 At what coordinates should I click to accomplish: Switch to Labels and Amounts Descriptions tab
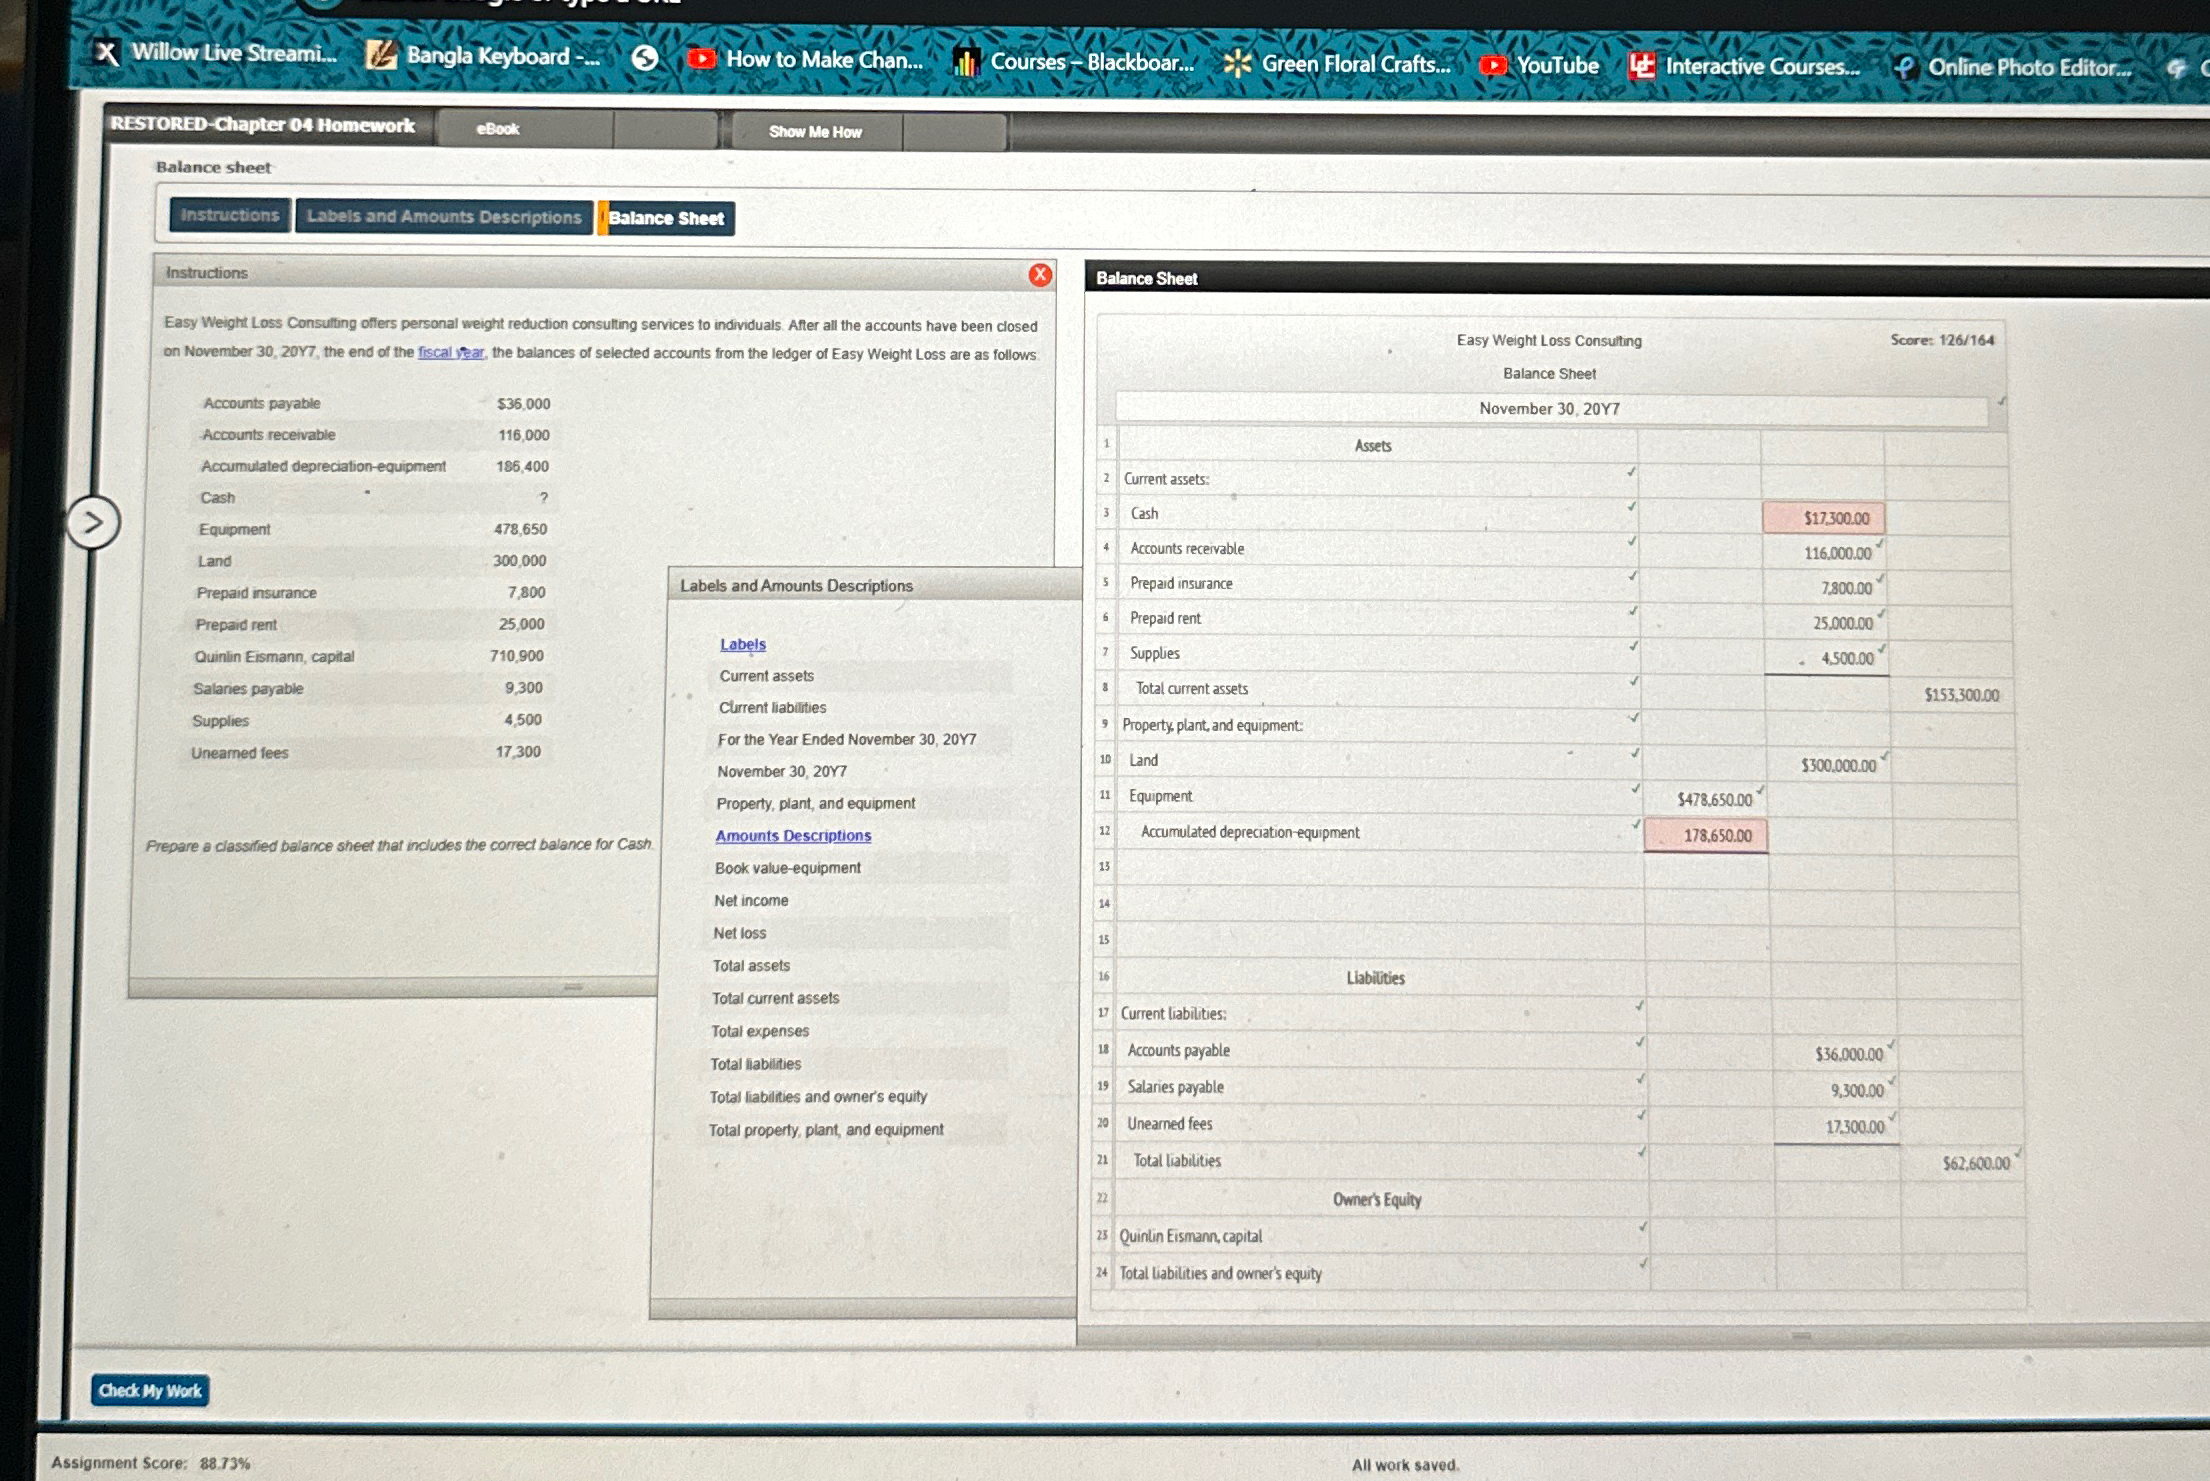444,217
